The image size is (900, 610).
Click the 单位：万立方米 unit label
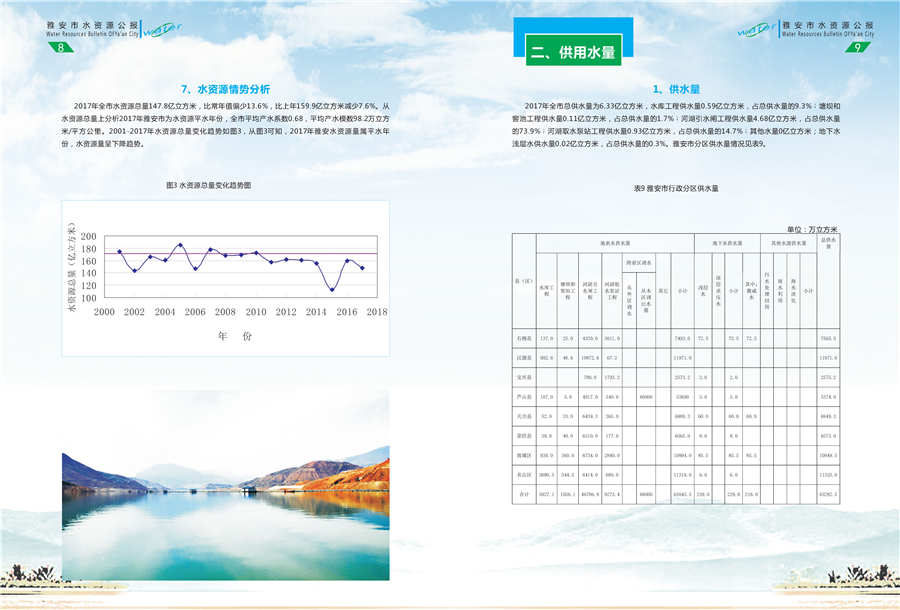tap(813, 229)
